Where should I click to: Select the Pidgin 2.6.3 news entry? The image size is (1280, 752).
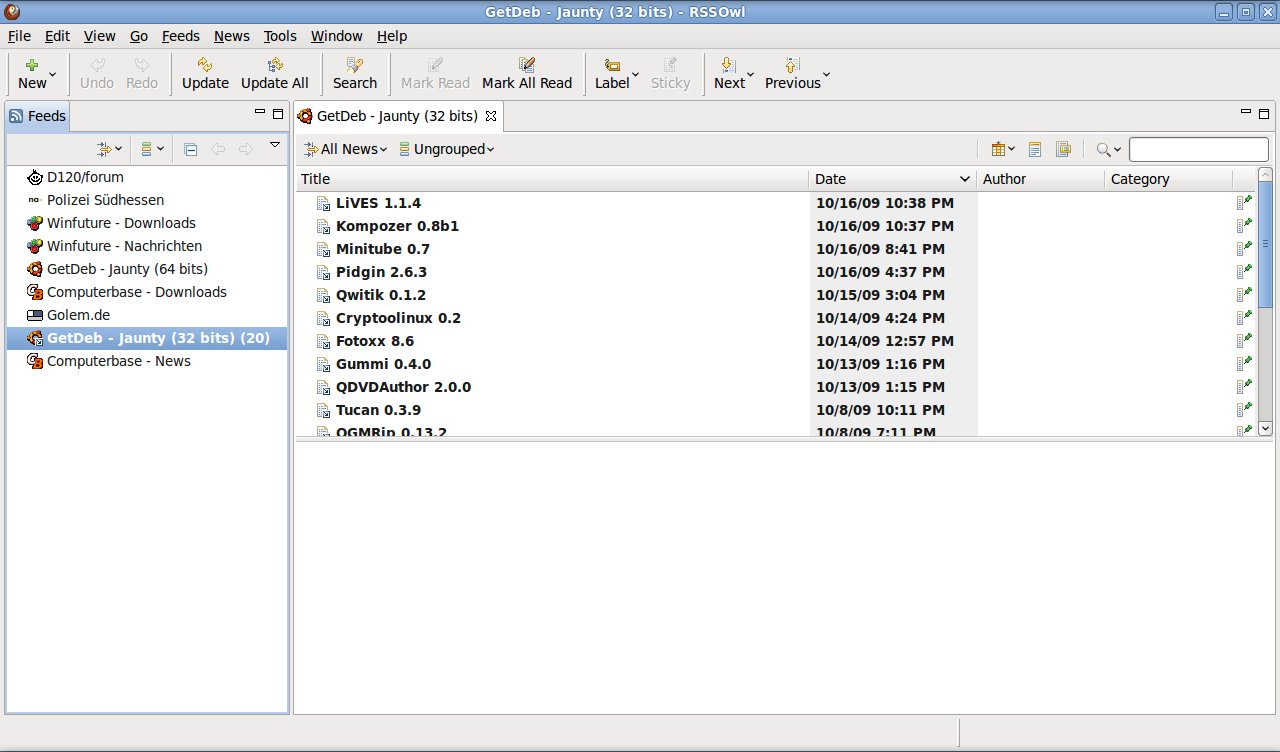381,272
